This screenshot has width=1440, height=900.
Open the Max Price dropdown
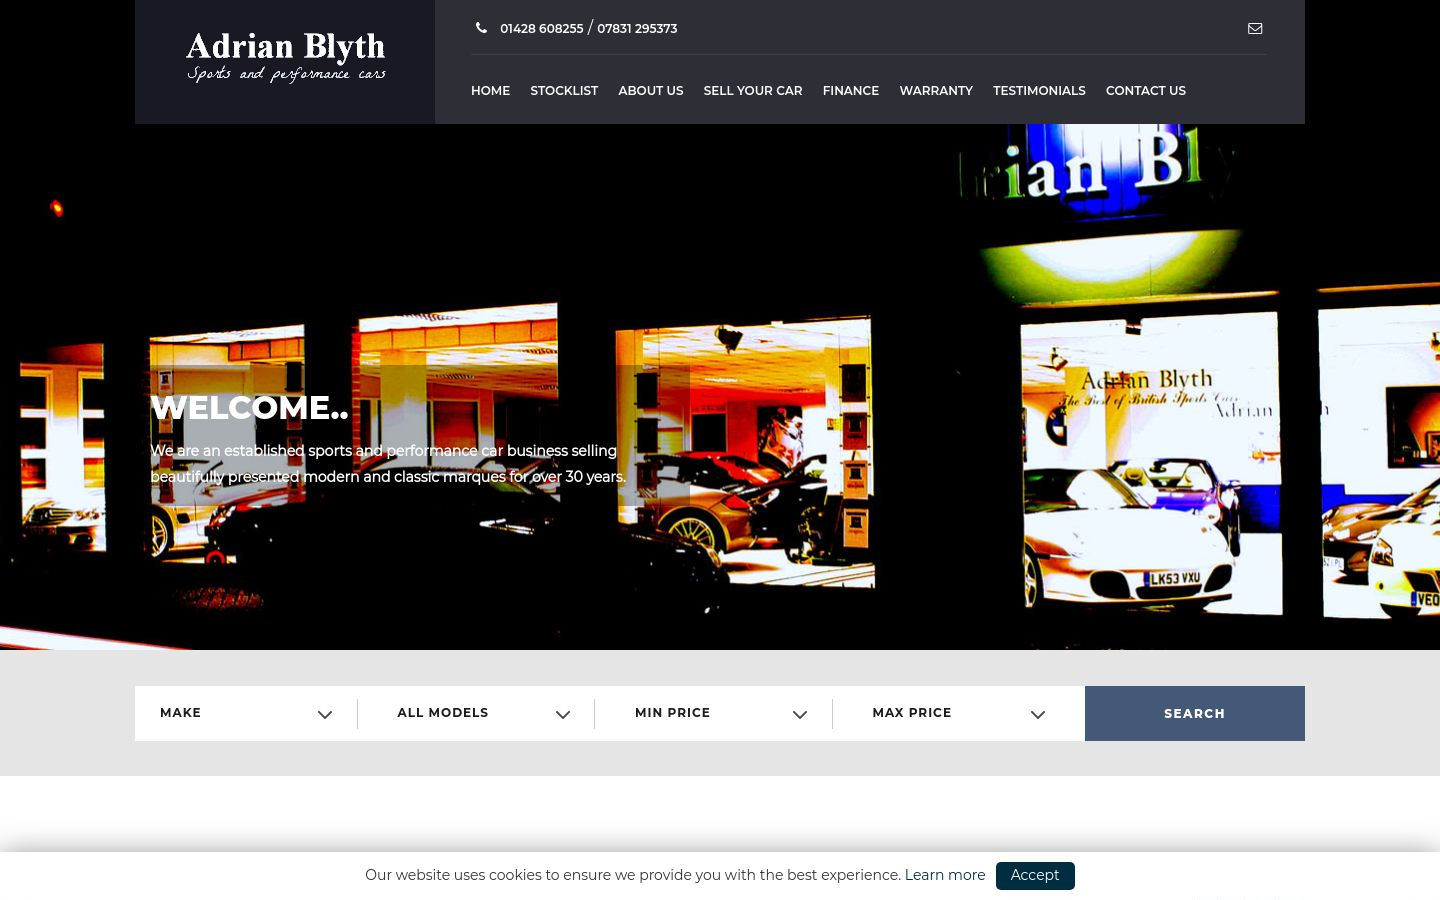(958, 713)
